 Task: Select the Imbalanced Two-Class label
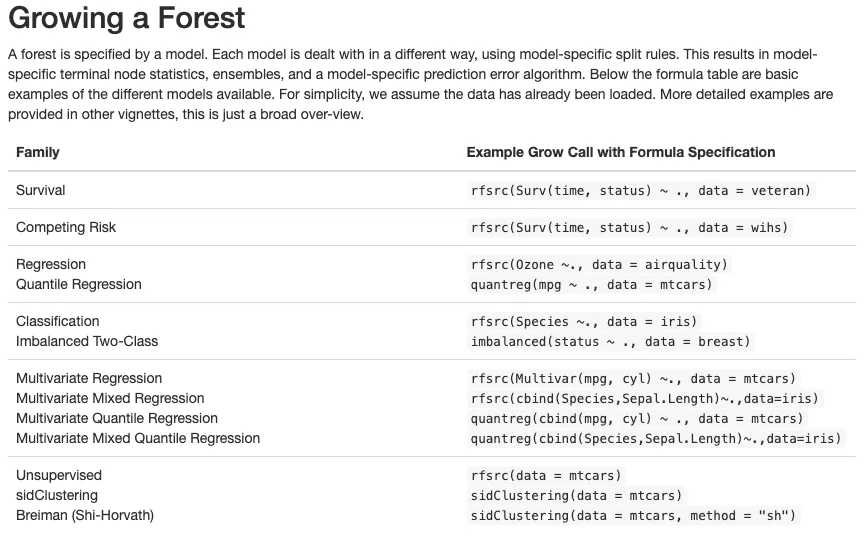[87, 341]
